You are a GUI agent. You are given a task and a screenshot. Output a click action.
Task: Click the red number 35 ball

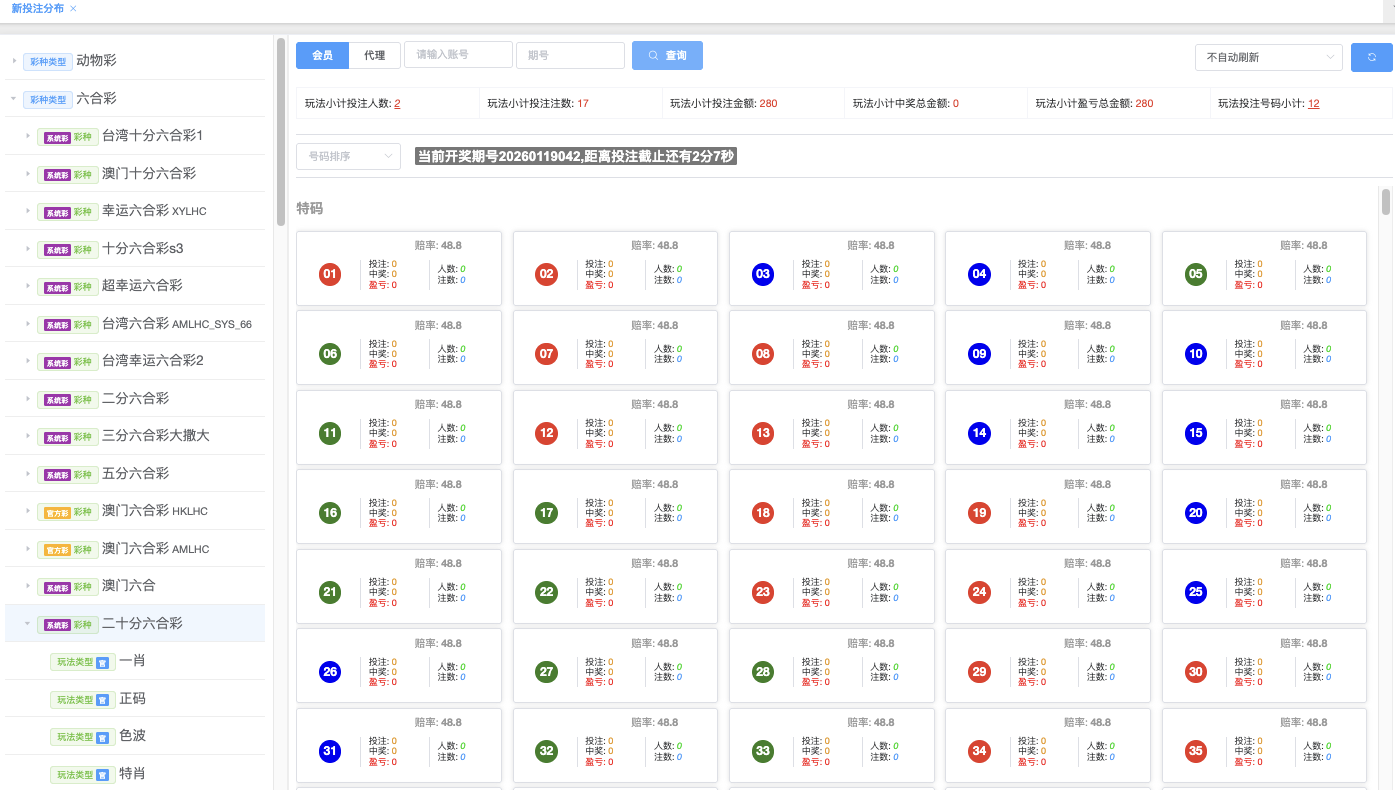point(1196,751)
